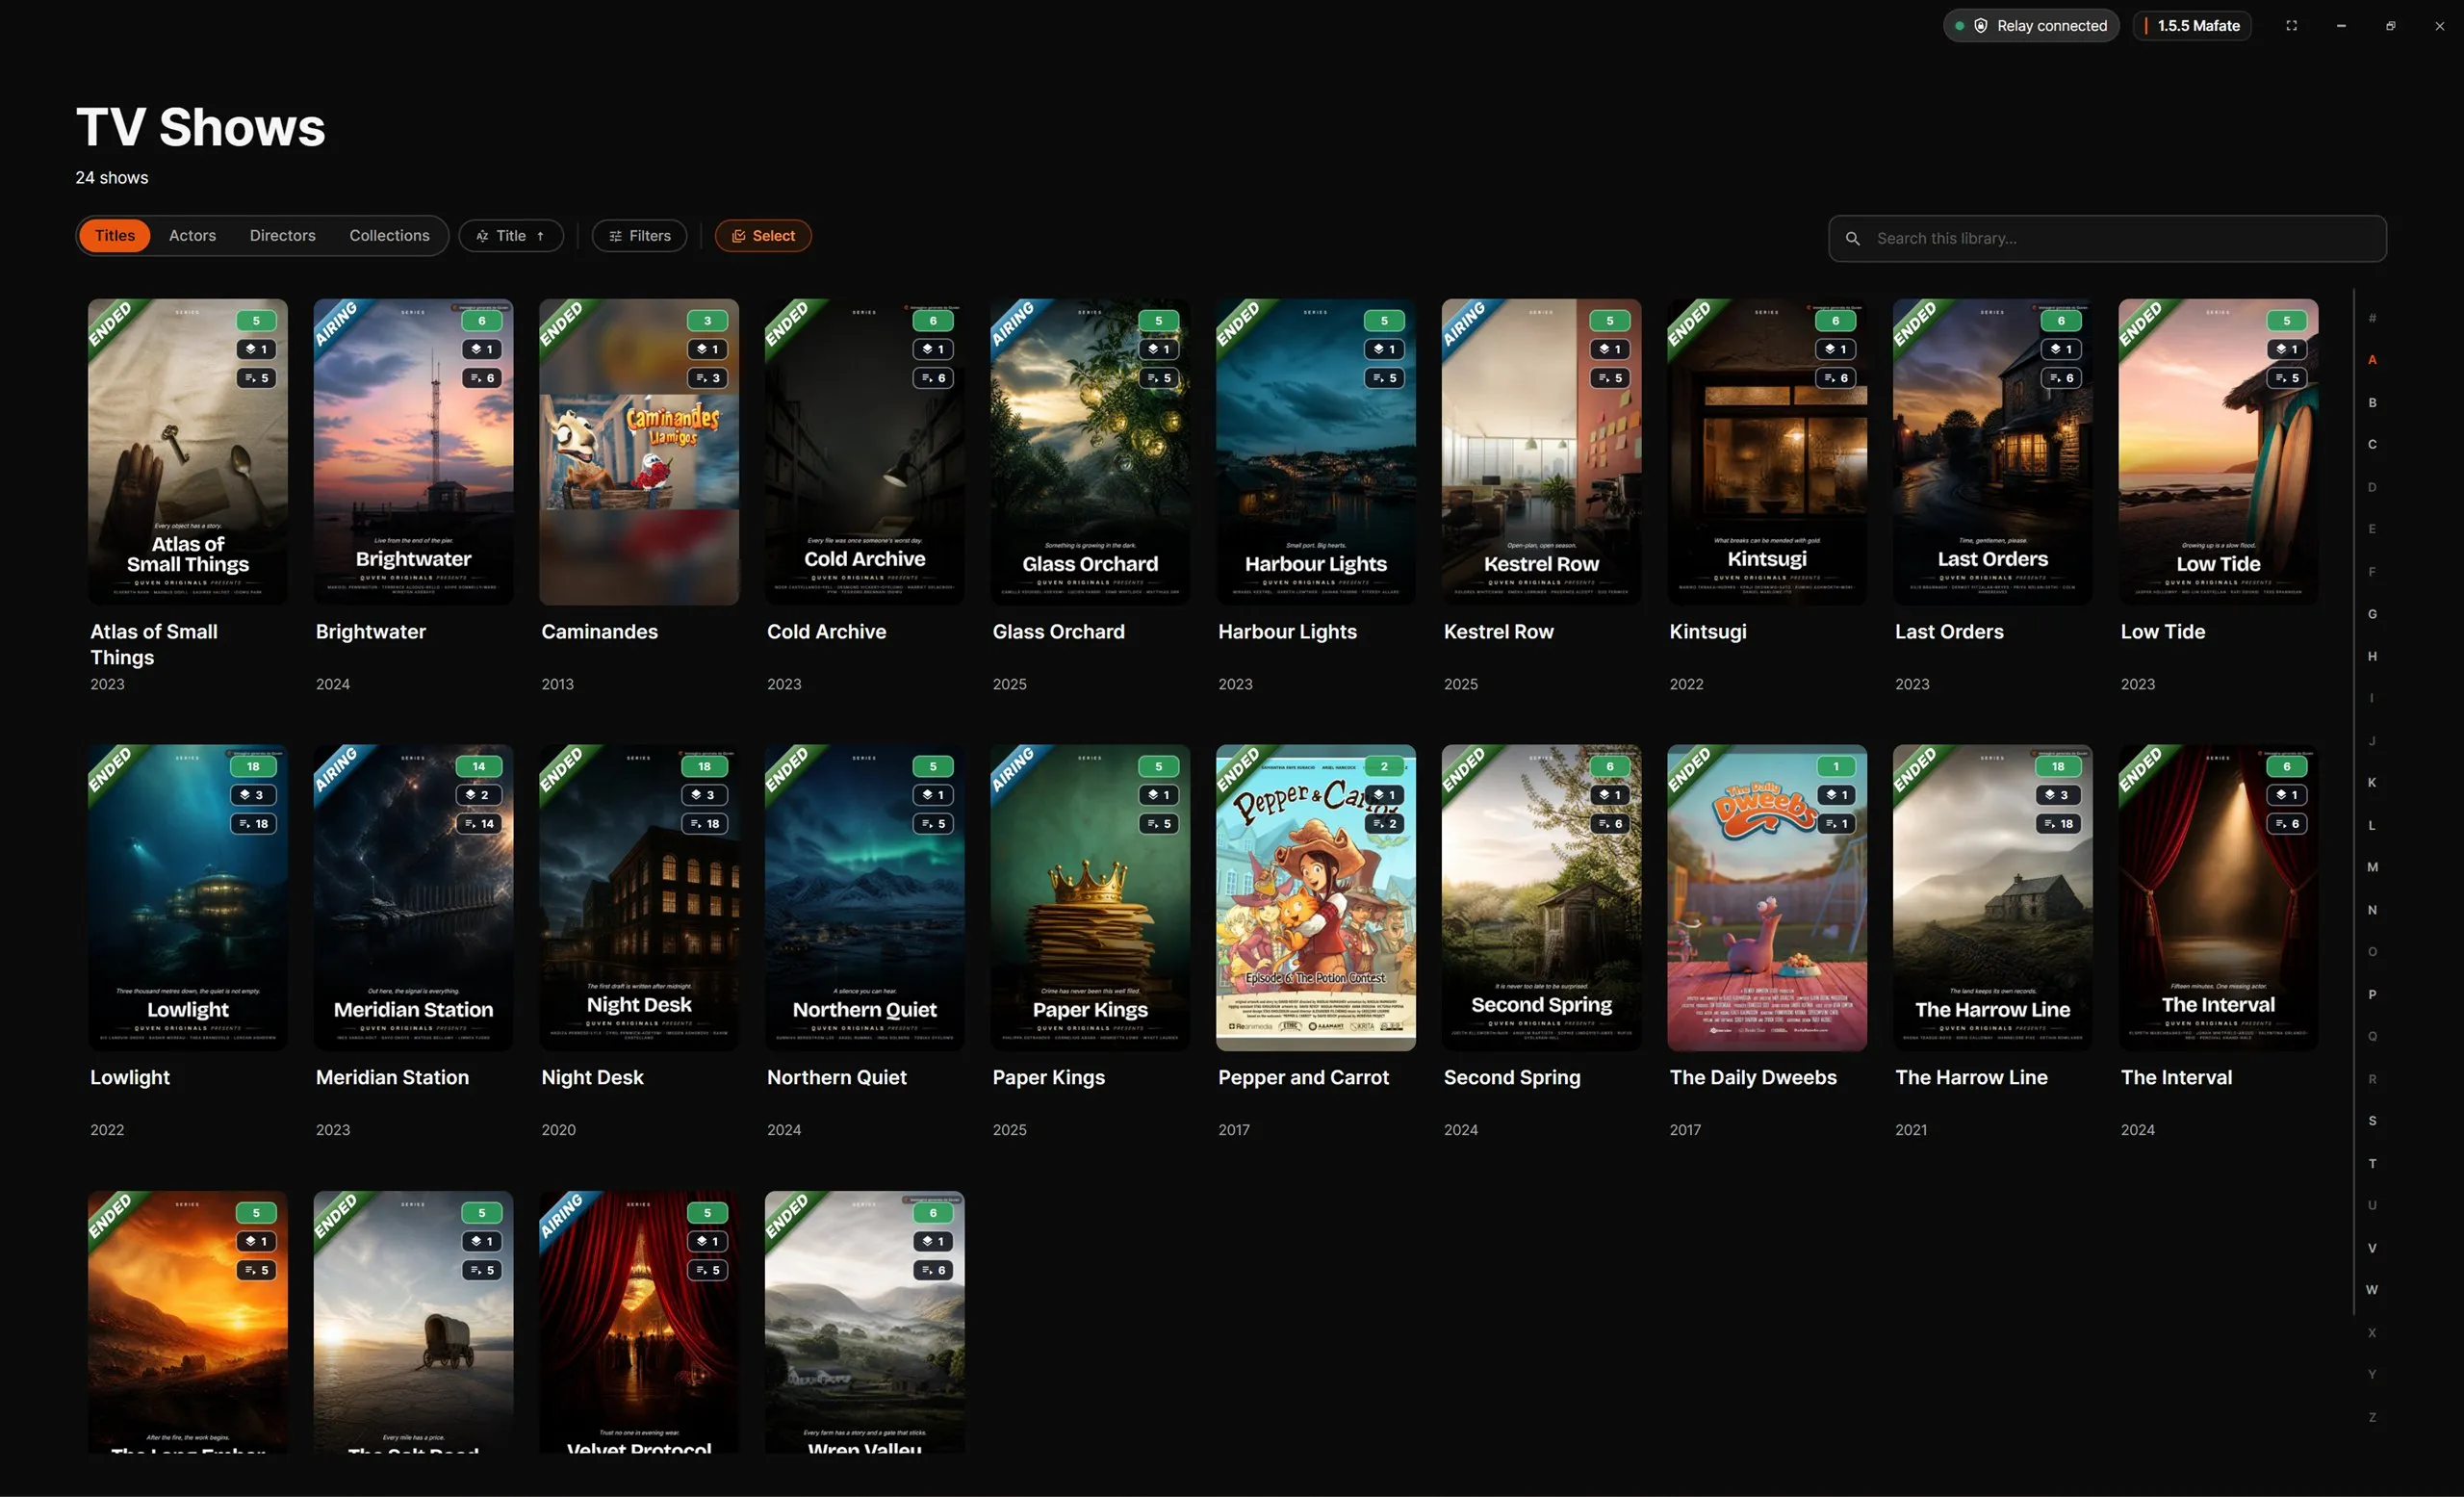Open the Actors tab
Image resolution: width=2464 pixels, height=1497 pixels.
pyautogui.click(x=192, y=236)
